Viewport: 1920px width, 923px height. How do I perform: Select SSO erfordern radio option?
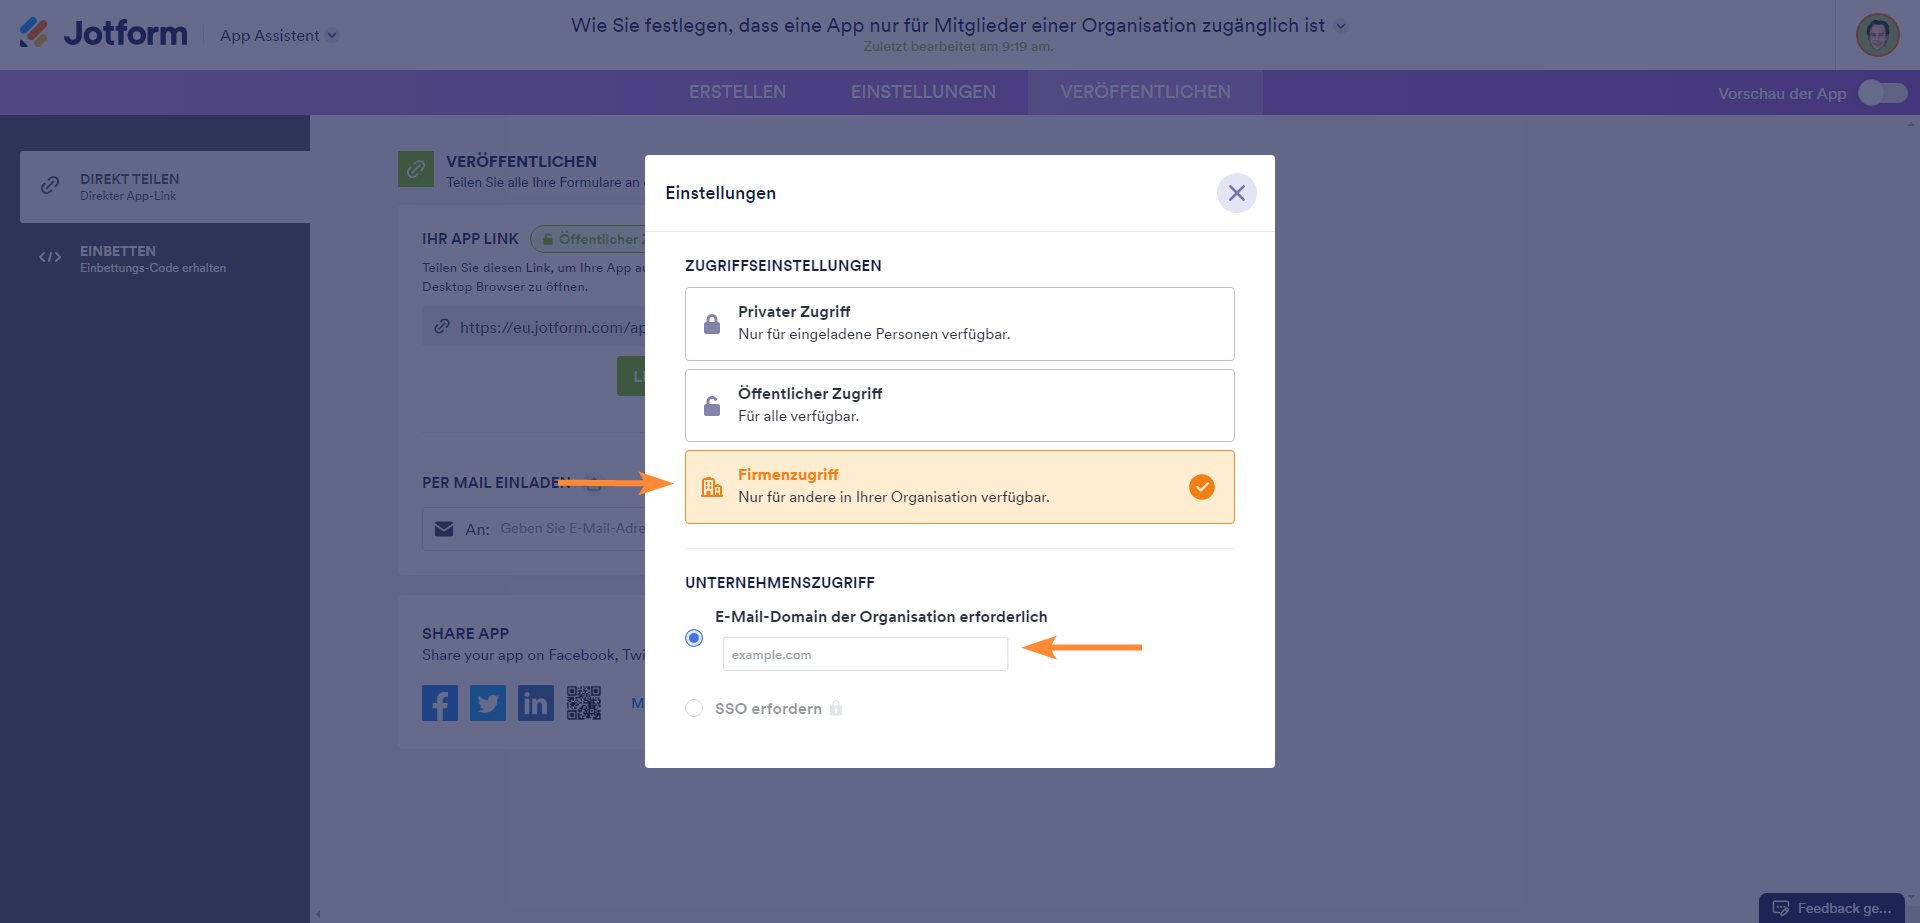[x=694, y=708]
